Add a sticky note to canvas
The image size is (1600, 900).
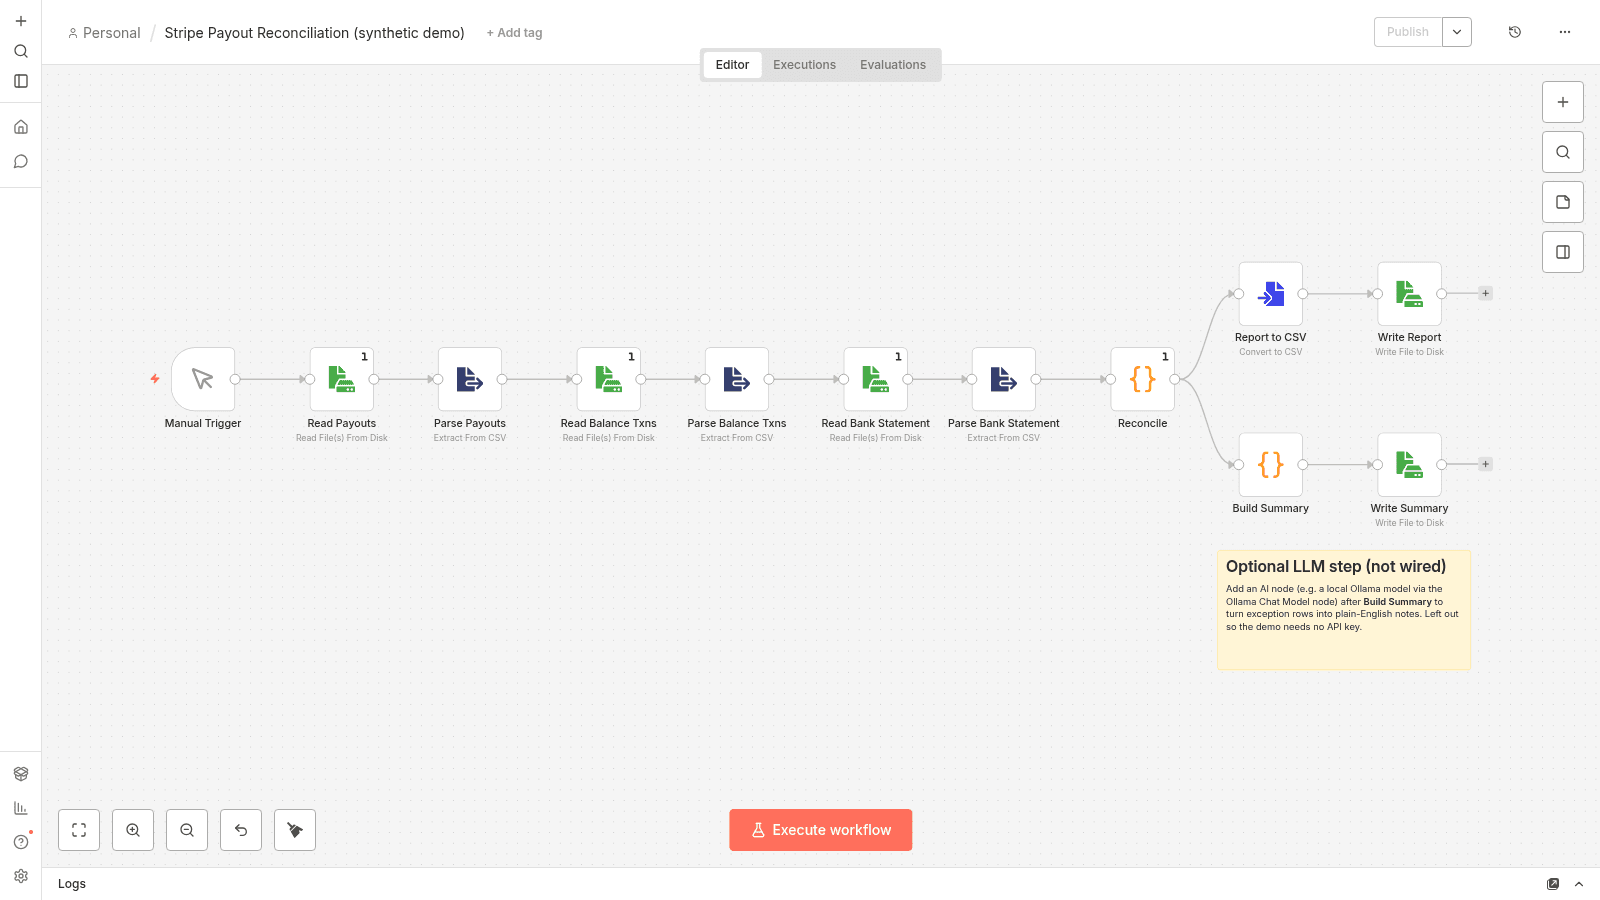[1563, 202]
